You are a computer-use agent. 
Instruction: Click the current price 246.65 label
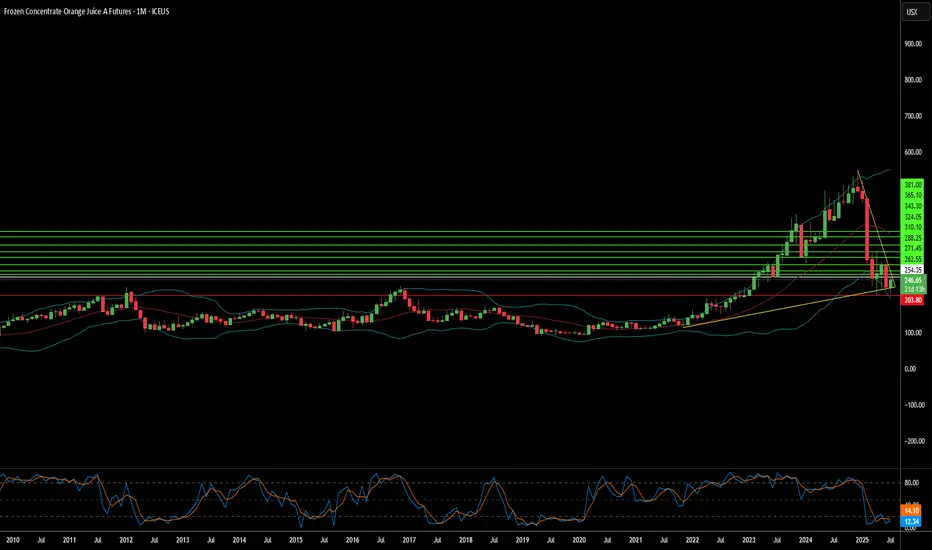[x=913, y=280]
